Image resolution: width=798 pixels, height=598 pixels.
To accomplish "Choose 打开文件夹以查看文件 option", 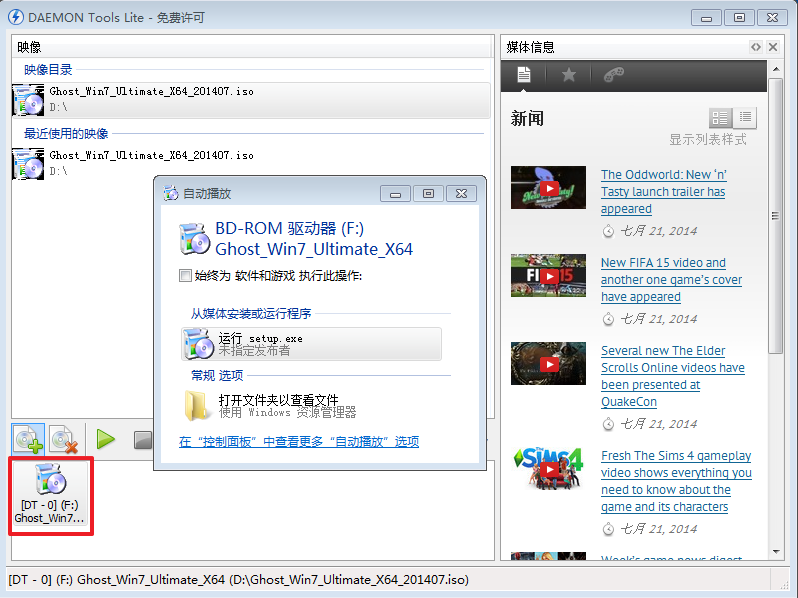I will tap(311, 406).
